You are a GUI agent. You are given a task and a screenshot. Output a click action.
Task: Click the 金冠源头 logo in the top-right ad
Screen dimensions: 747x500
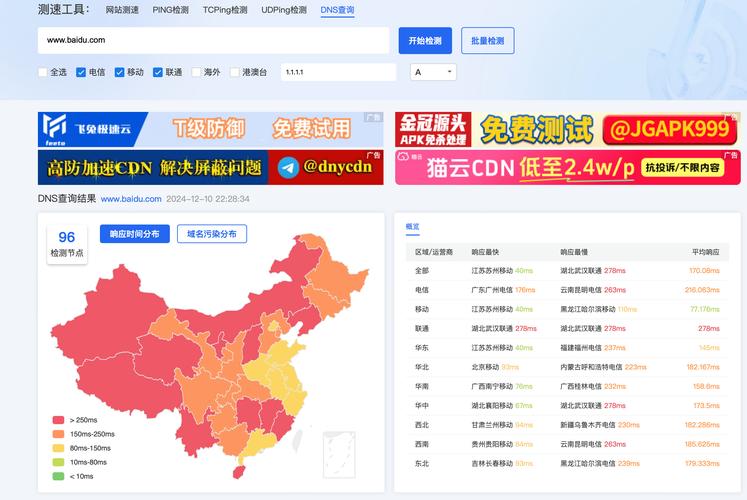coord(433,128)
